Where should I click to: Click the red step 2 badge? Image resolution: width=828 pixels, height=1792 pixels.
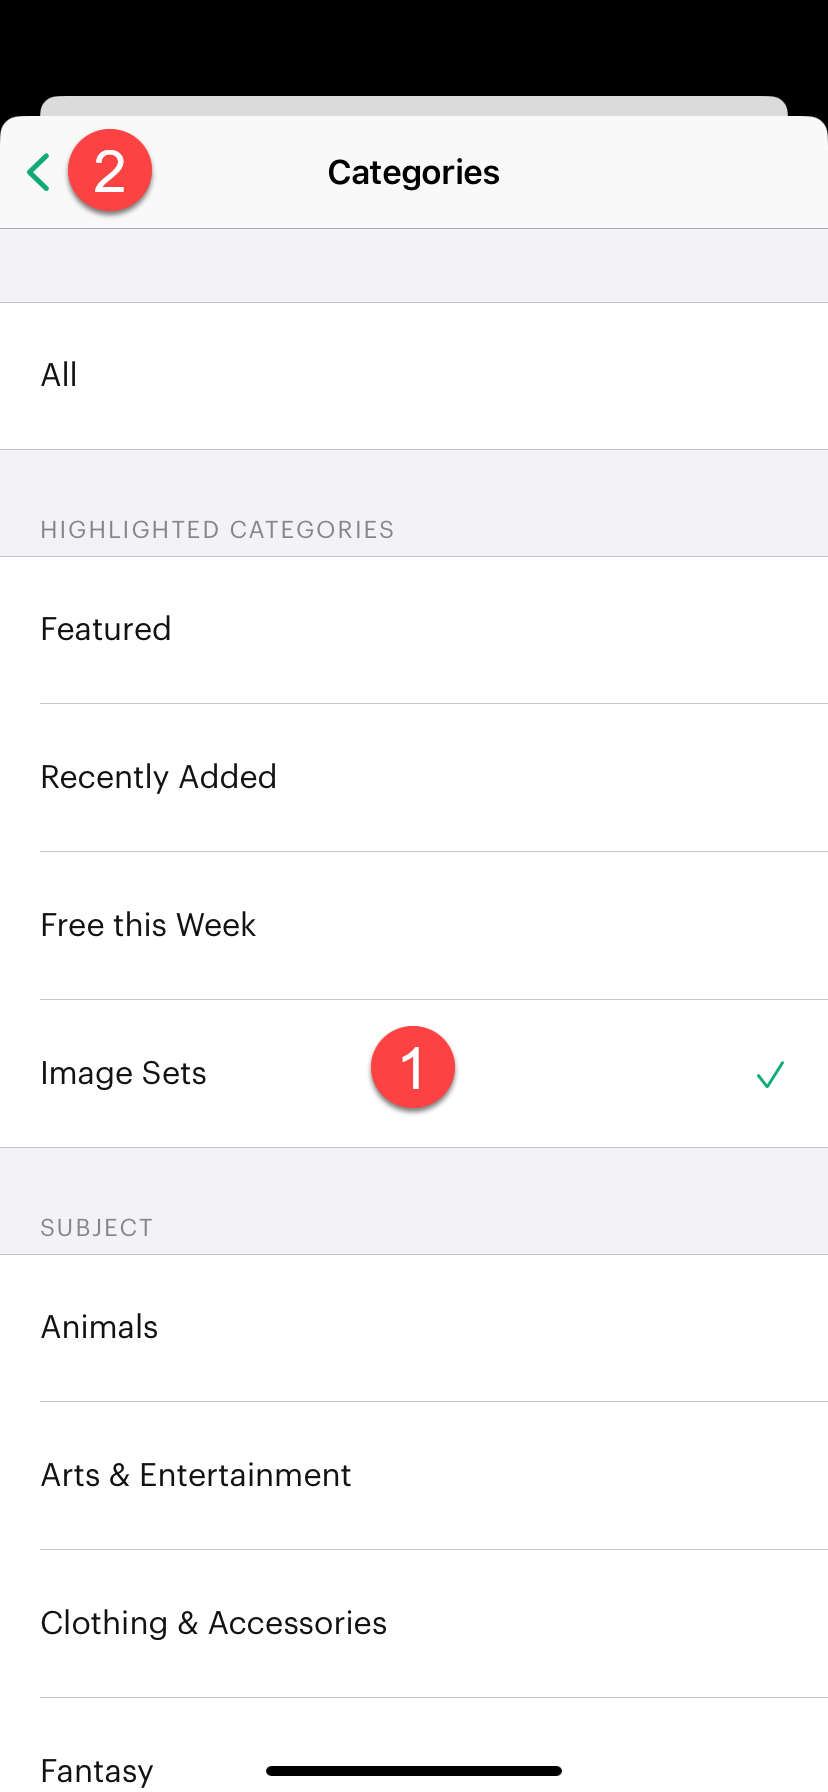(x=110, y=171)
